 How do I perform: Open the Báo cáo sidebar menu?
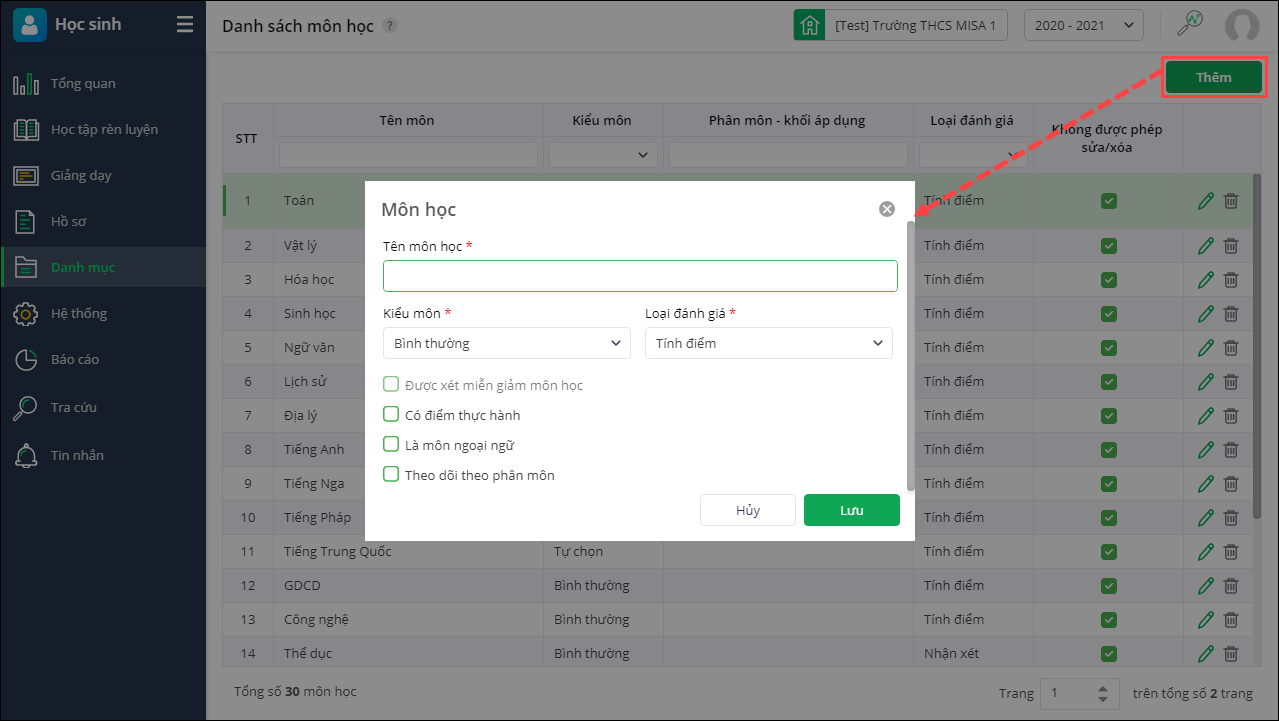point(75,360)
